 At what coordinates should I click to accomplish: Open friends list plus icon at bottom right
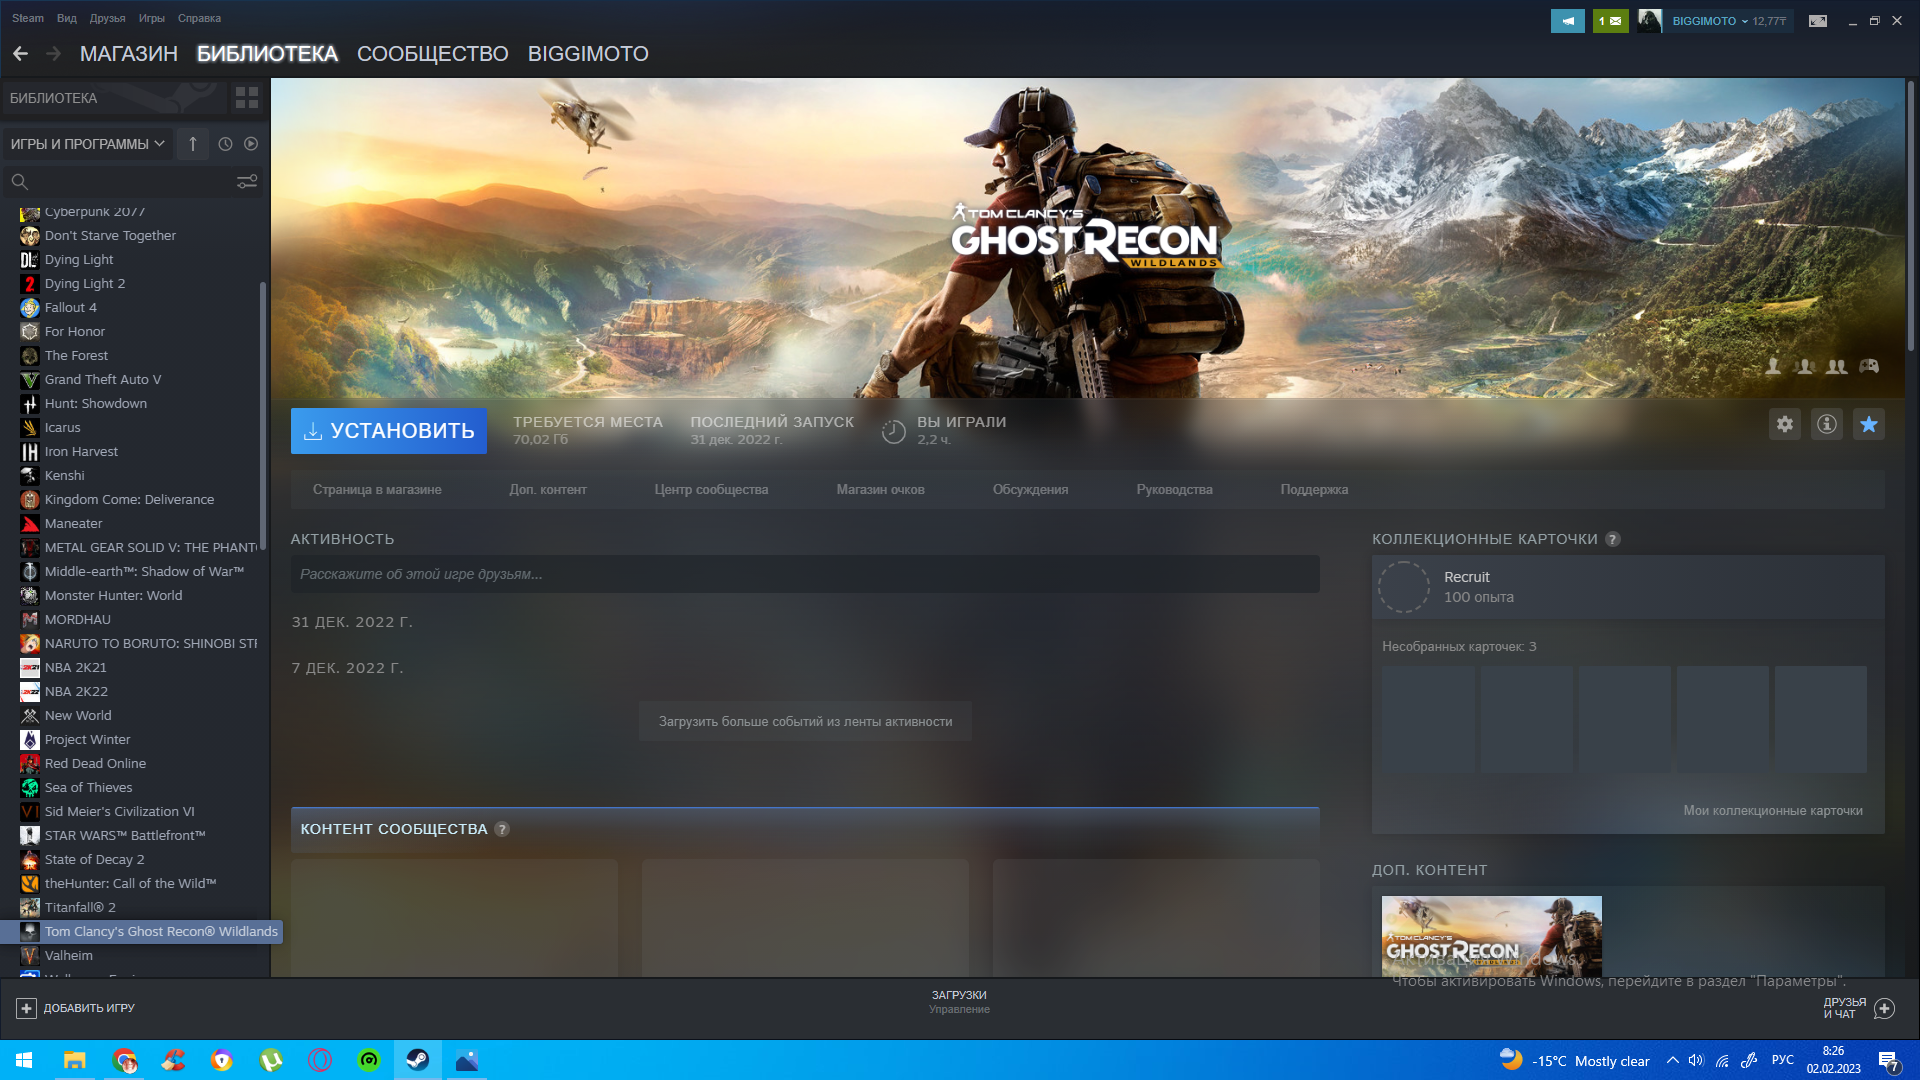[1884, 1008]
